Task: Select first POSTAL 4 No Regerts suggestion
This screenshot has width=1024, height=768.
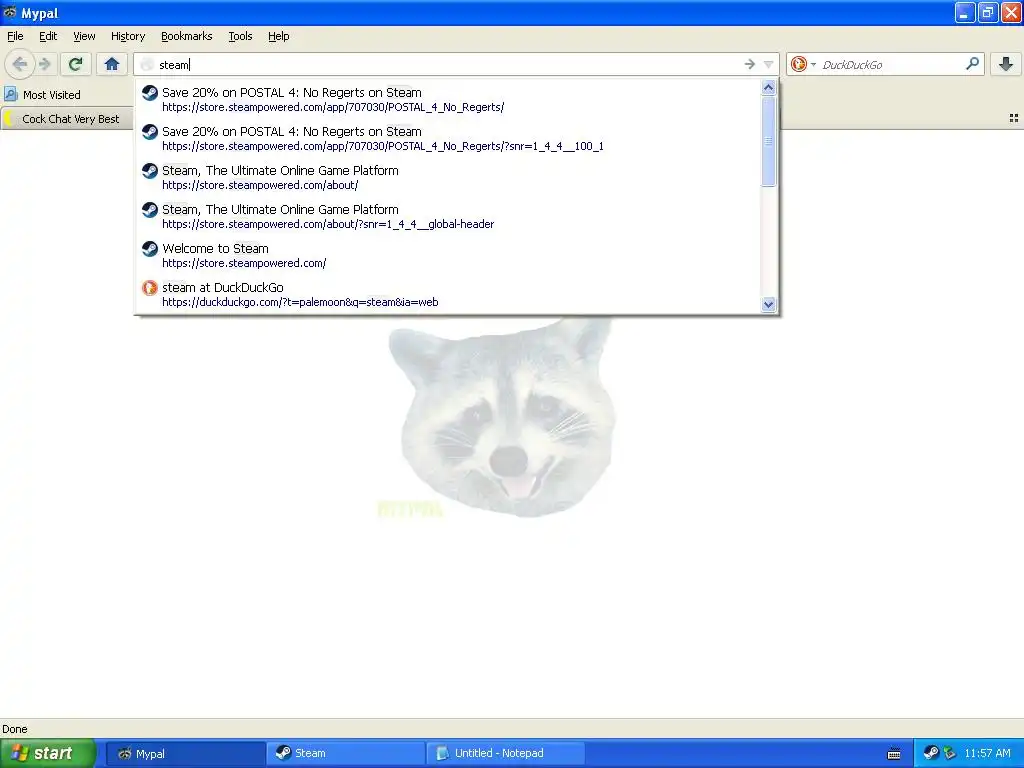Action: tap(448, 99)
